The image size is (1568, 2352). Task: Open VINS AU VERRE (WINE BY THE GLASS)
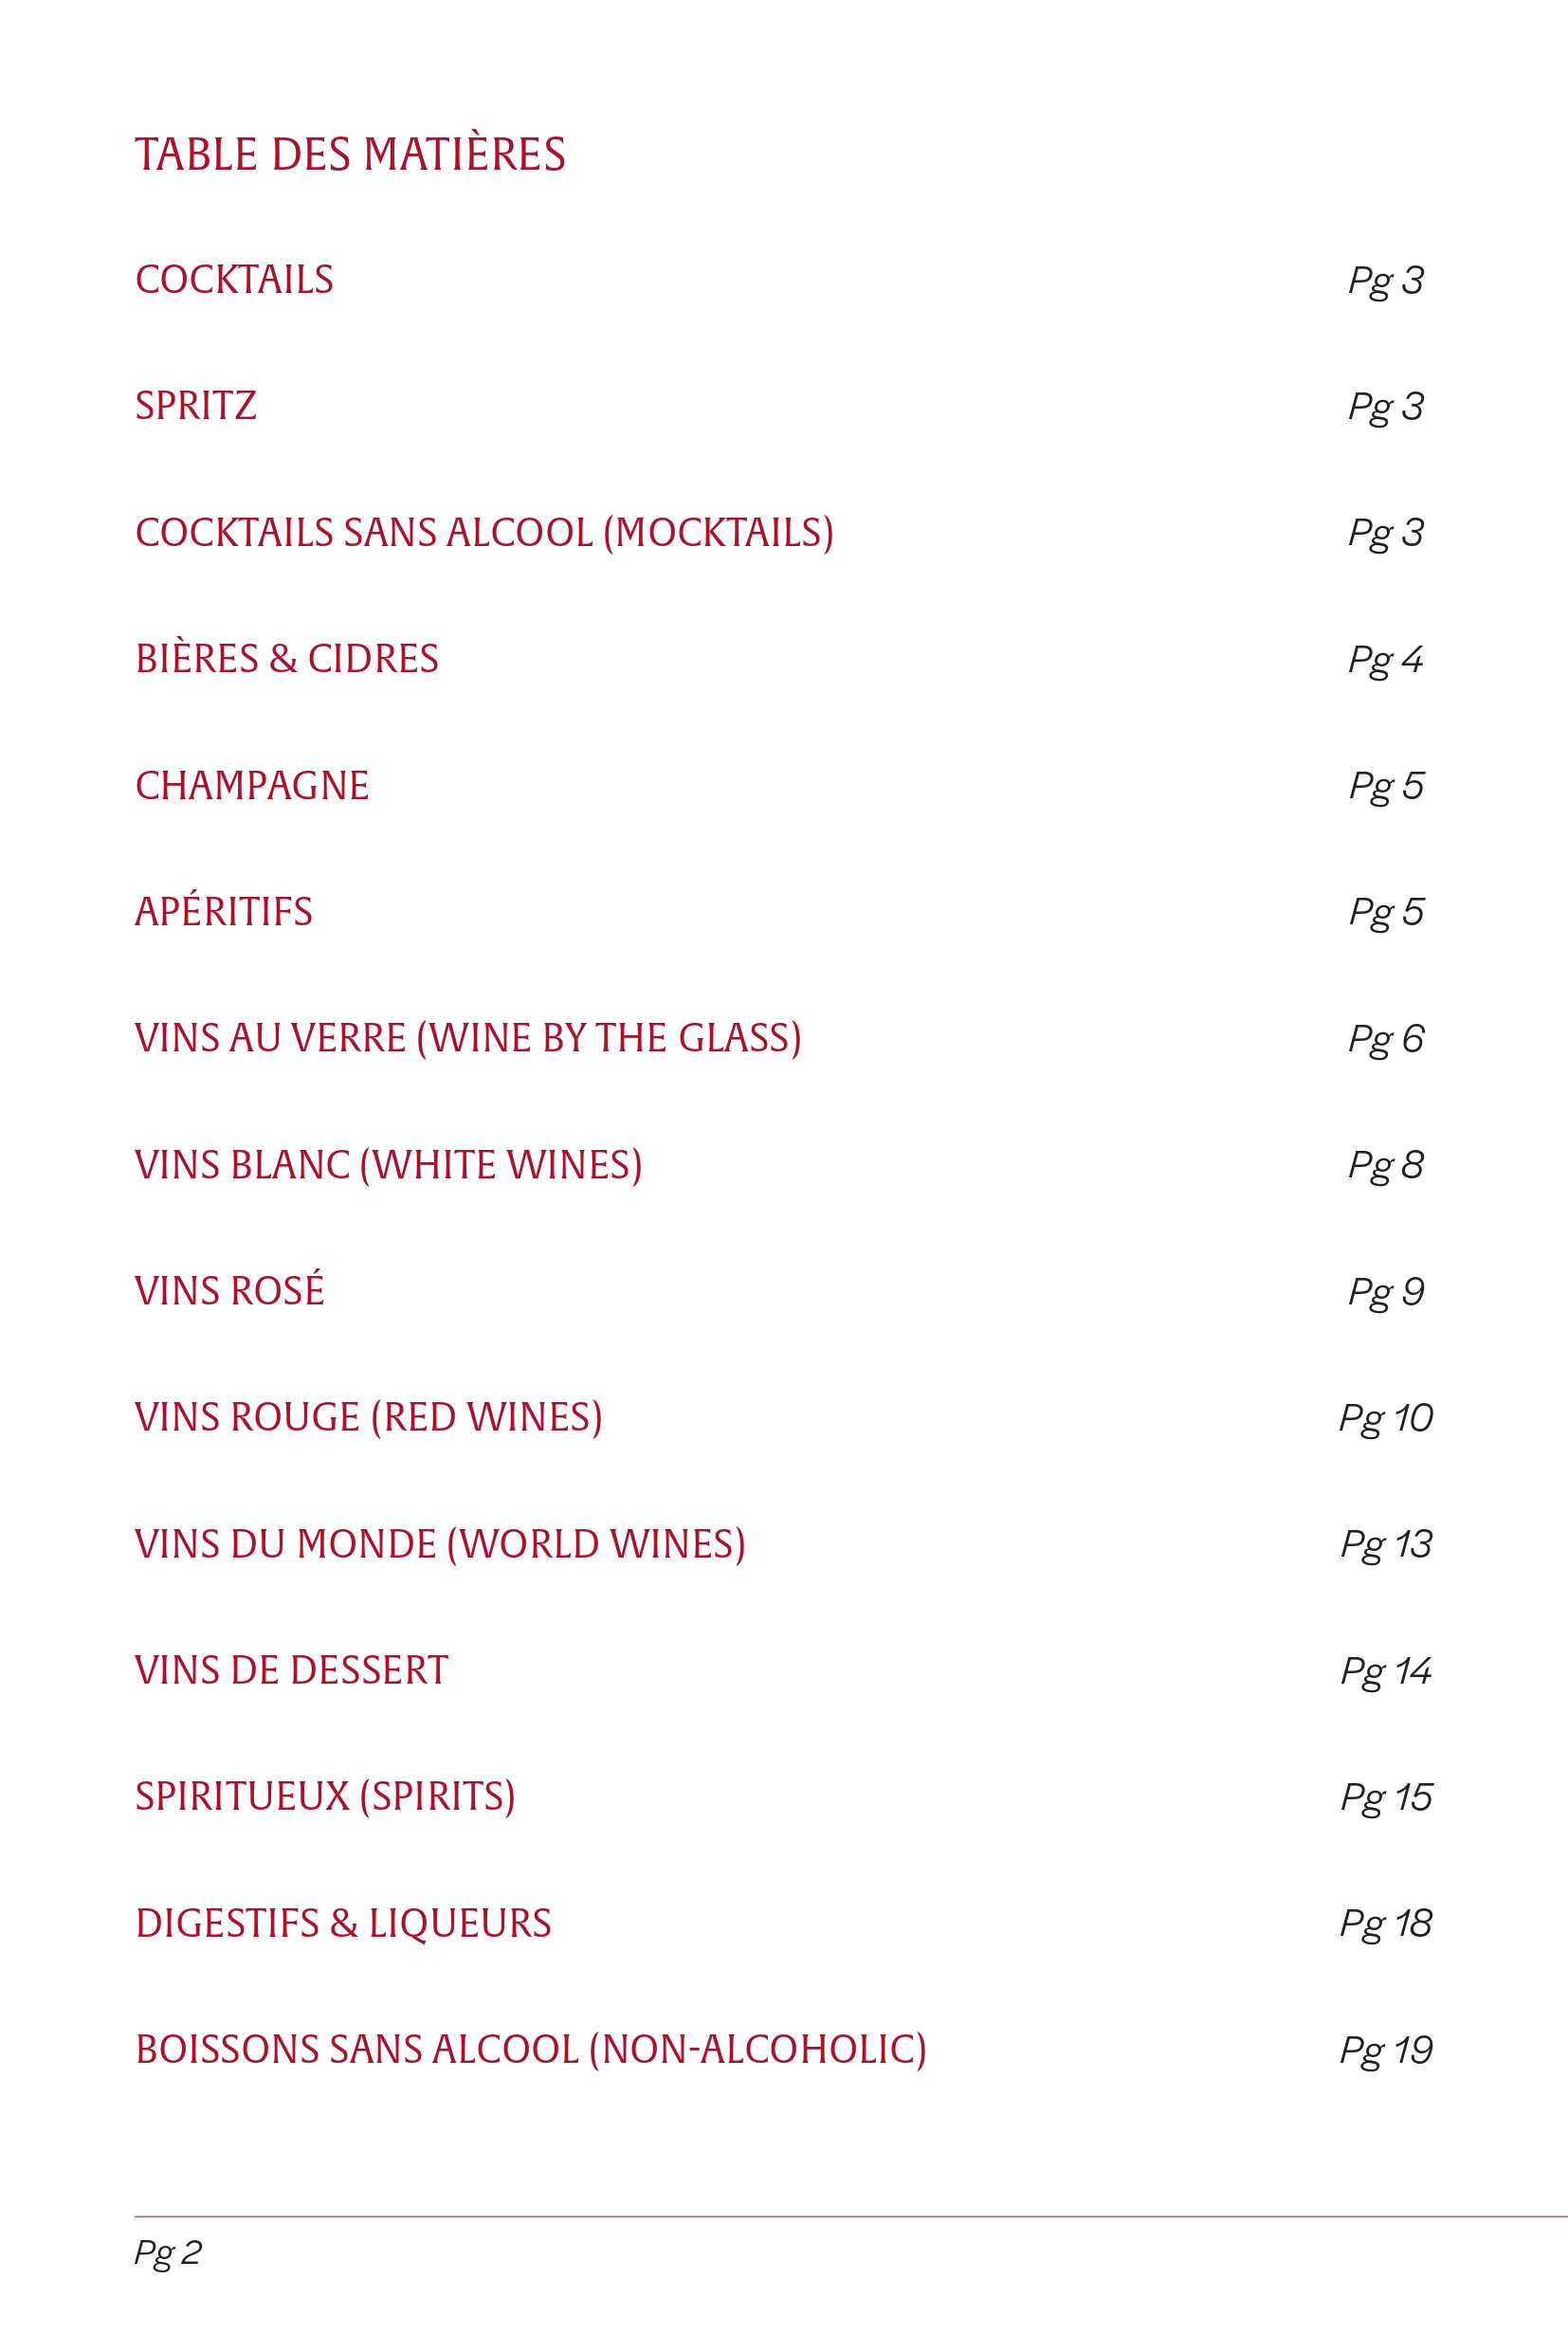coord(468,1039)
